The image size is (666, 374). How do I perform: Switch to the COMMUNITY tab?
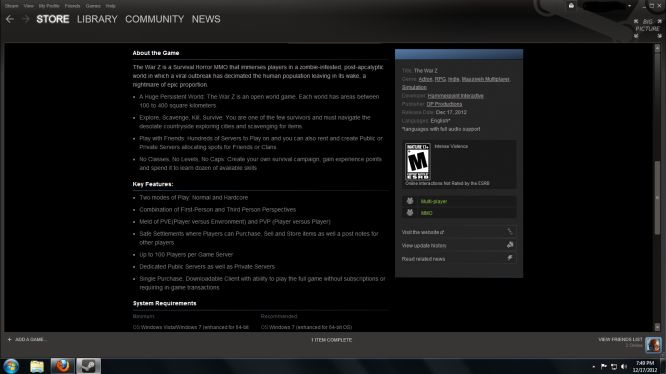[x=155, y=19]
